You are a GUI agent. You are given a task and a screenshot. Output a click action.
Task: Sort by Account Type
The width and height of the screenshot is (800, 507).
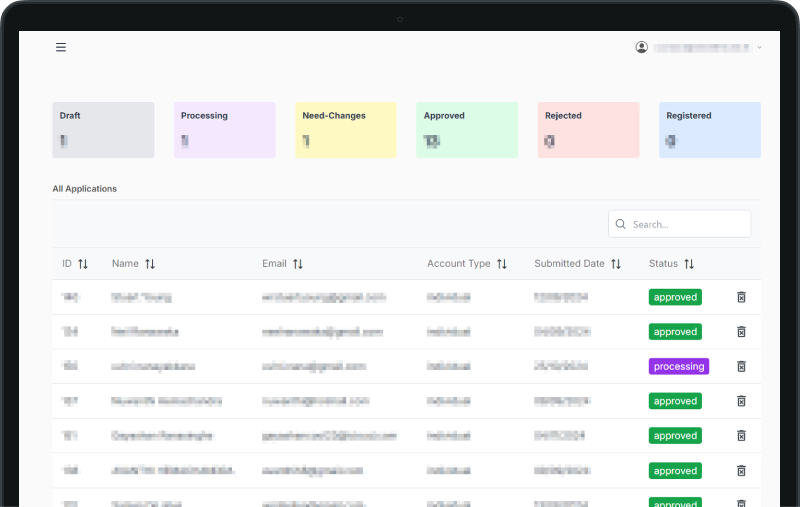click(x=502, y=264)
